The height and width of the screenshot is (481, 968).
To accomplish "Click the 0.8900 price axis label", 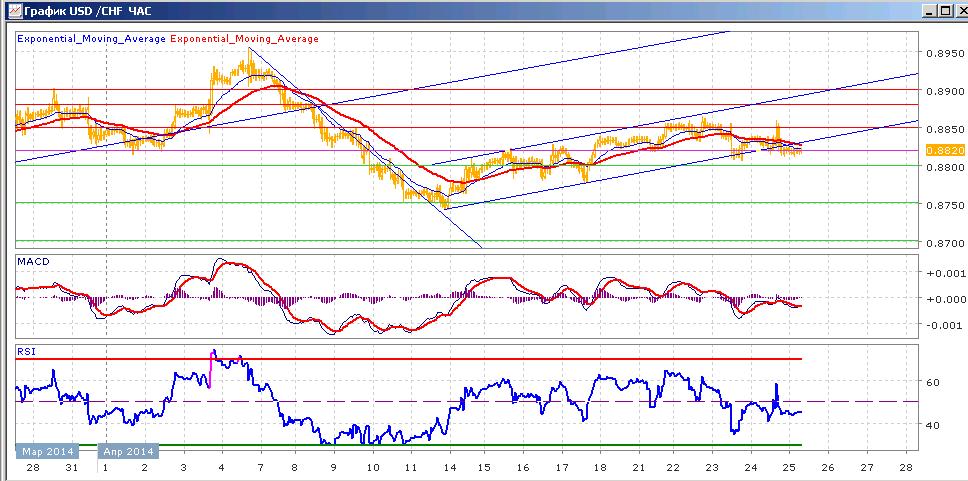I will [945, 91].
